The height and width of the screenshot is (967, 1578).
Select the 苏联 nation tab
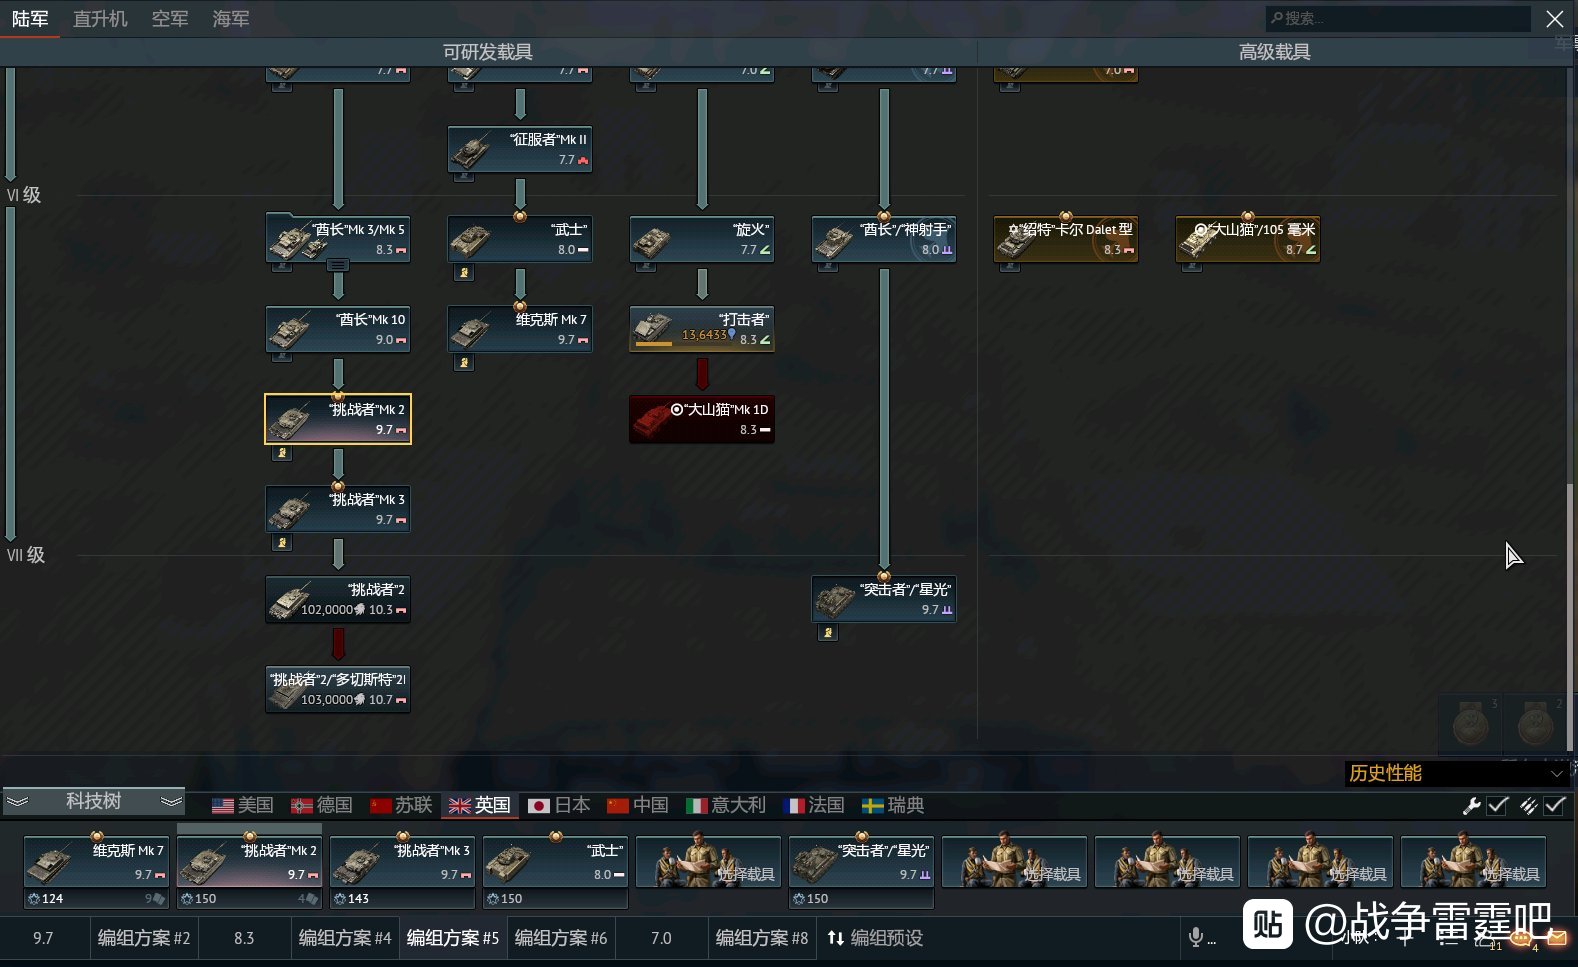(x=401, y=805)
